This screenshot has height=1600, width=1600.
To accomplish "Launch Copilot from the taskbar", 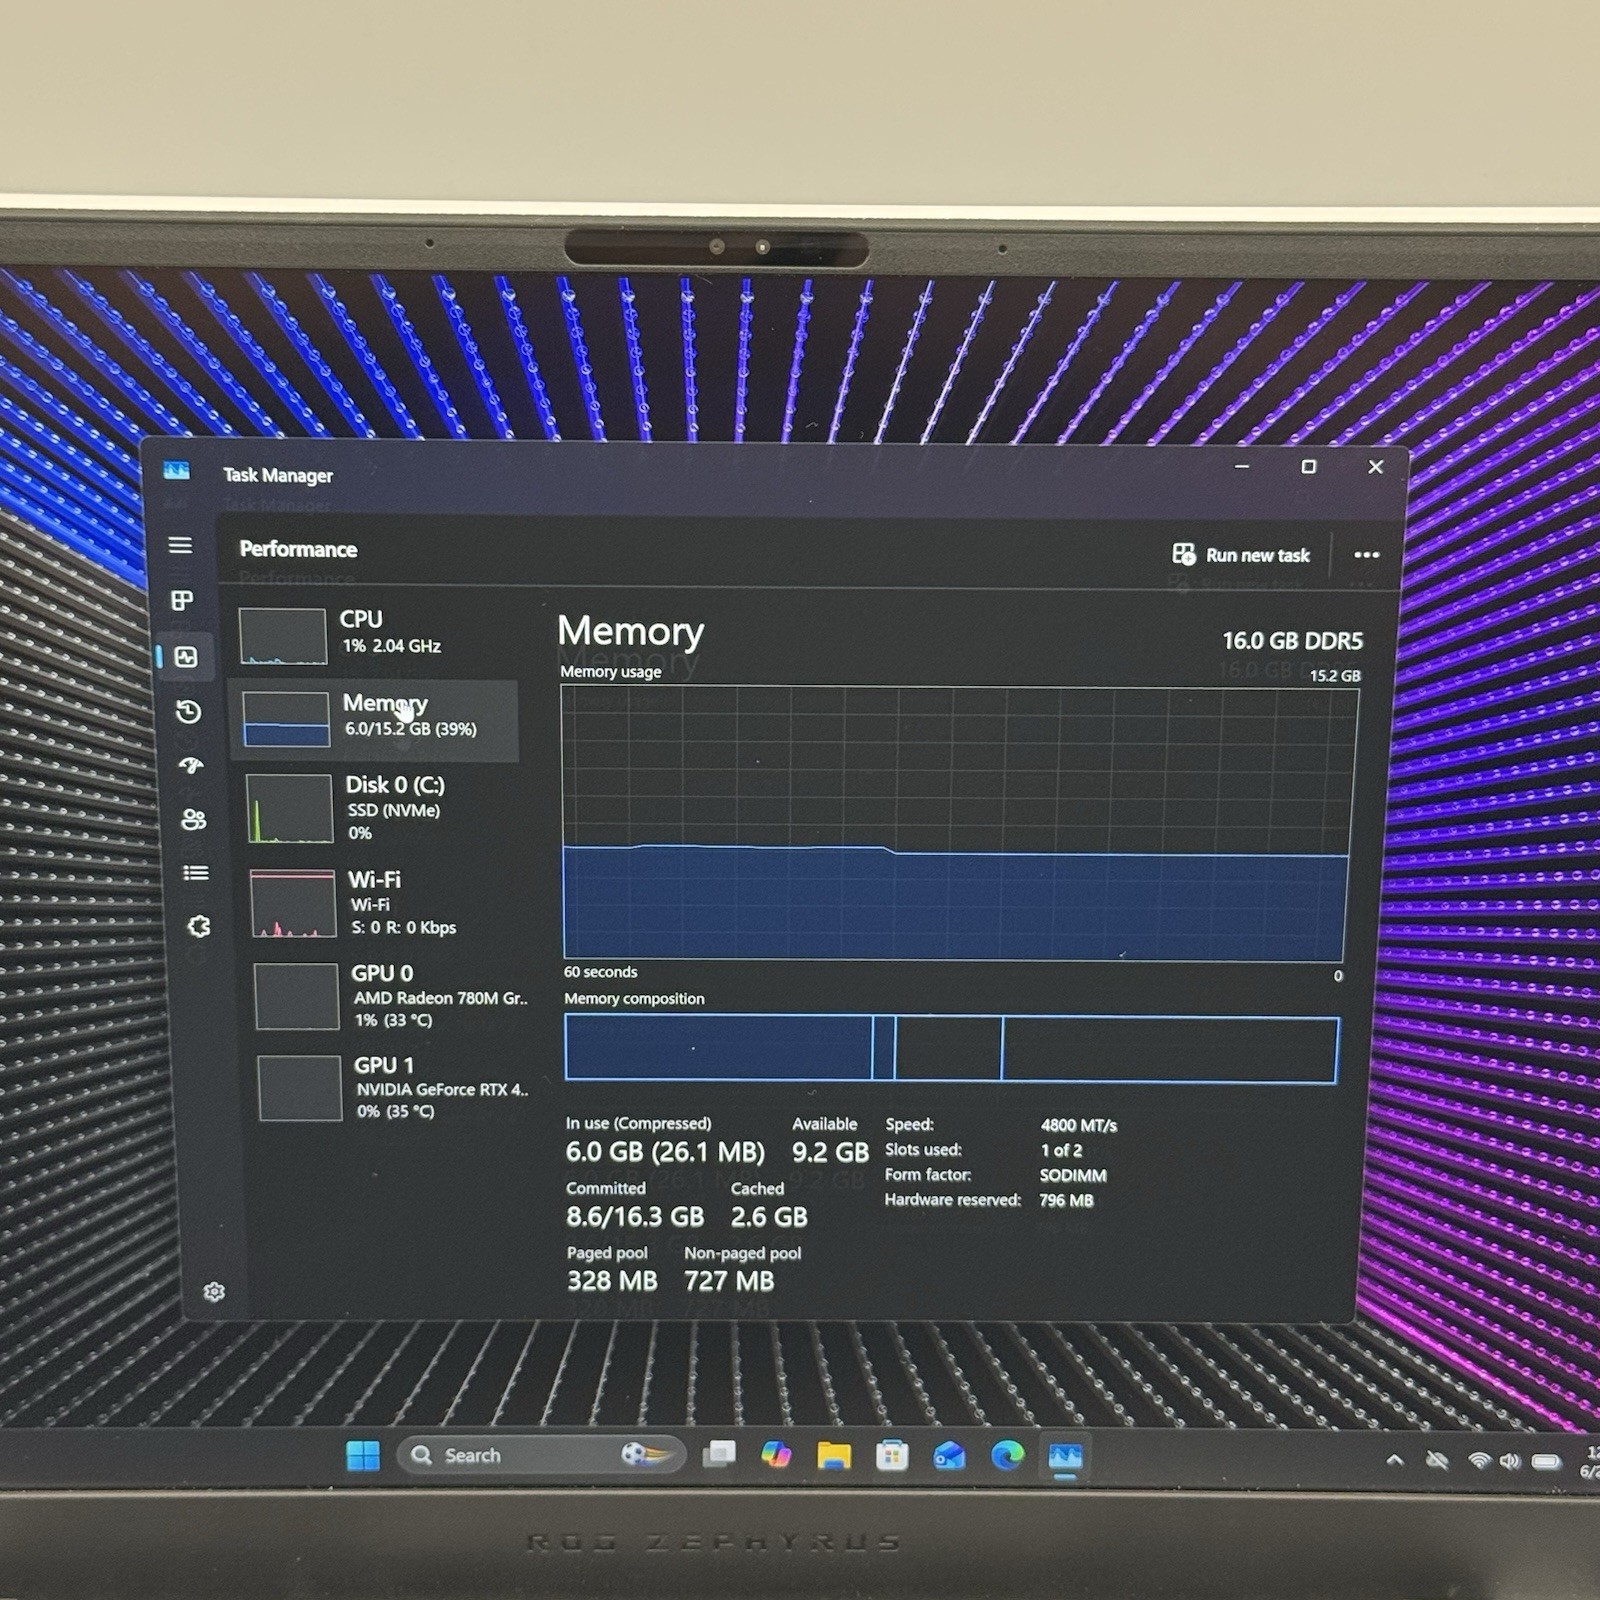I will pos(776,1455).
